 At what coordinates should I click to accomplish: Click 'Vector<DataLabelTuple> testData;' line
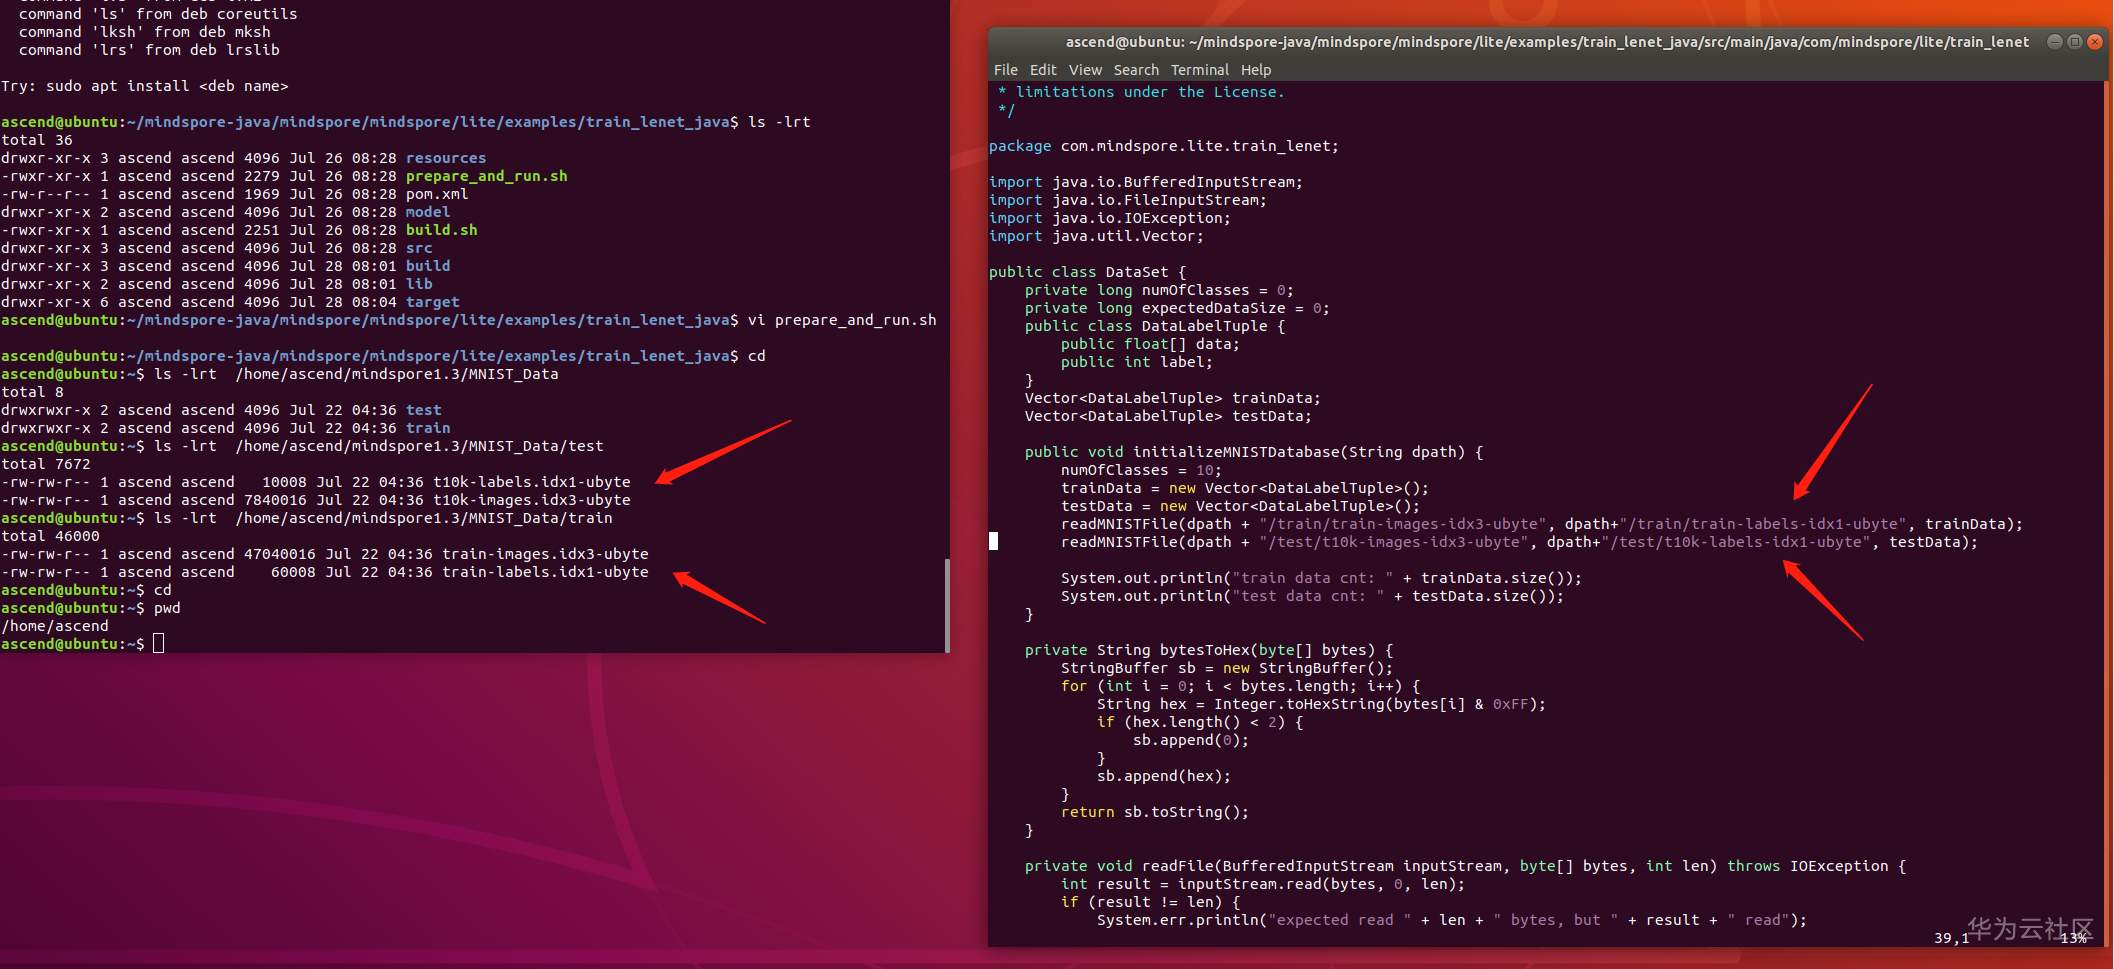click(1168, 416)
